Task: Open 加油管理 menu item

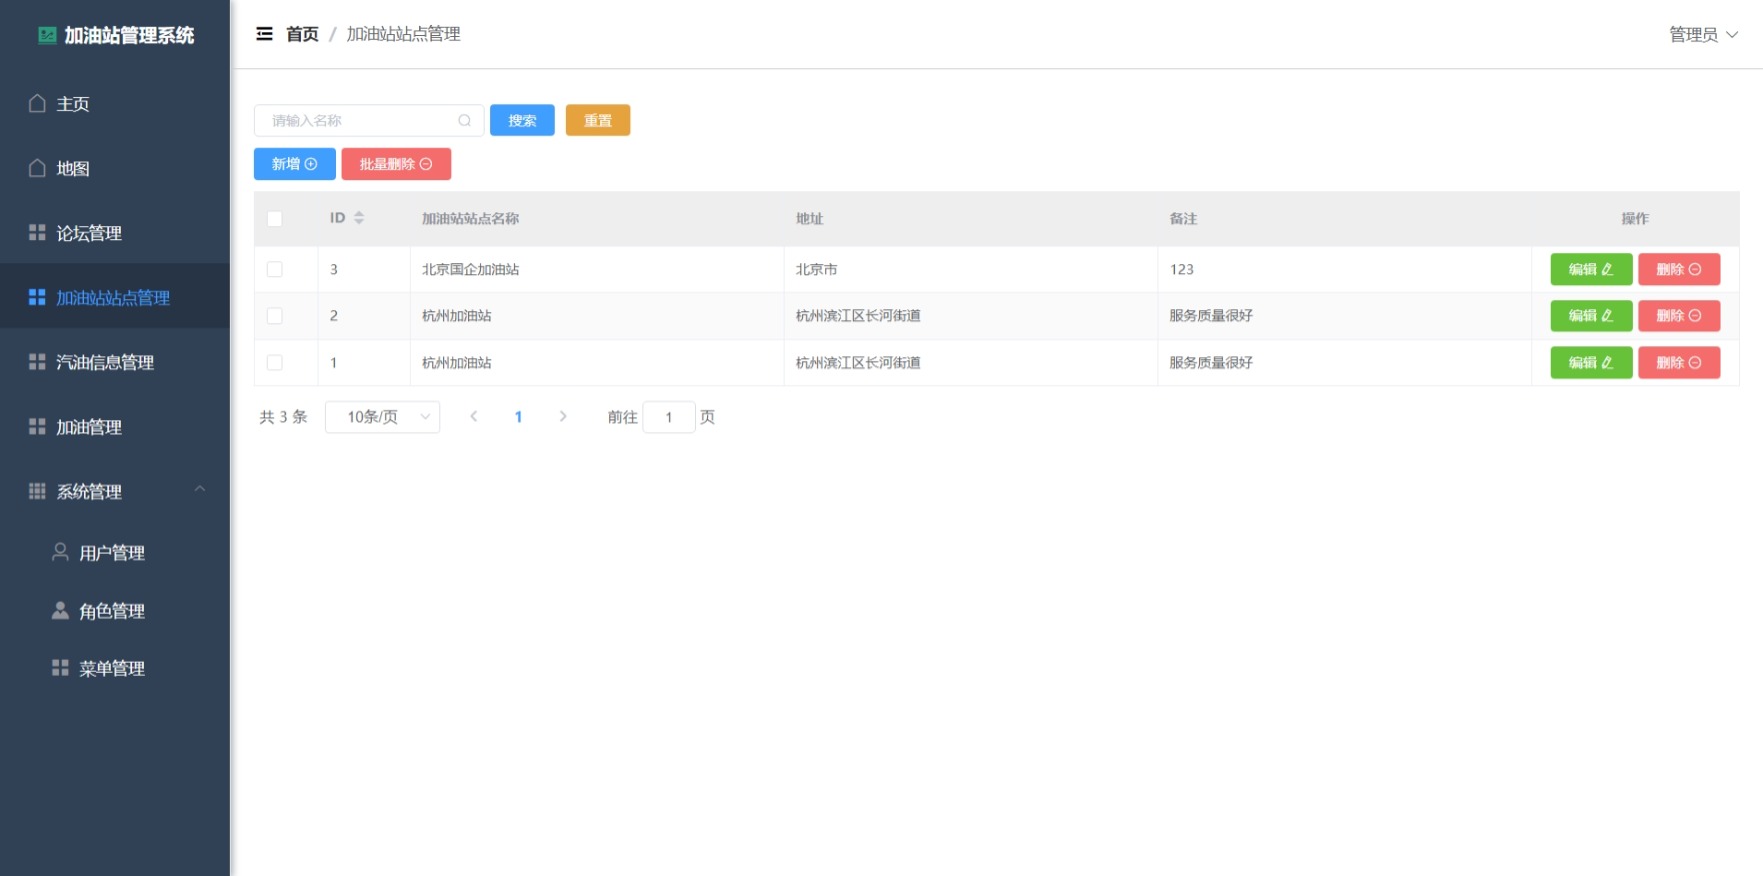Action: (115, 427)
